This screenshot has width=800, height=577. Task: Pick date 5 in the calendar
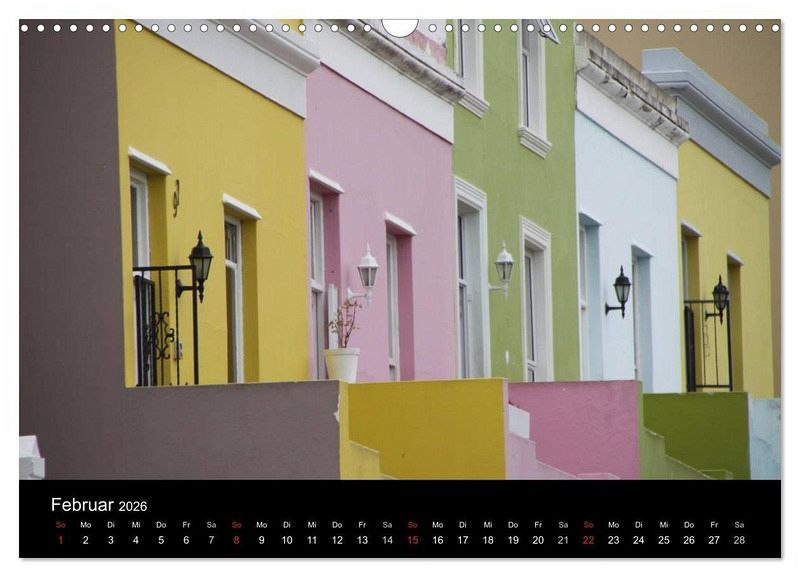pyautogui.click(x=161, y=540)
